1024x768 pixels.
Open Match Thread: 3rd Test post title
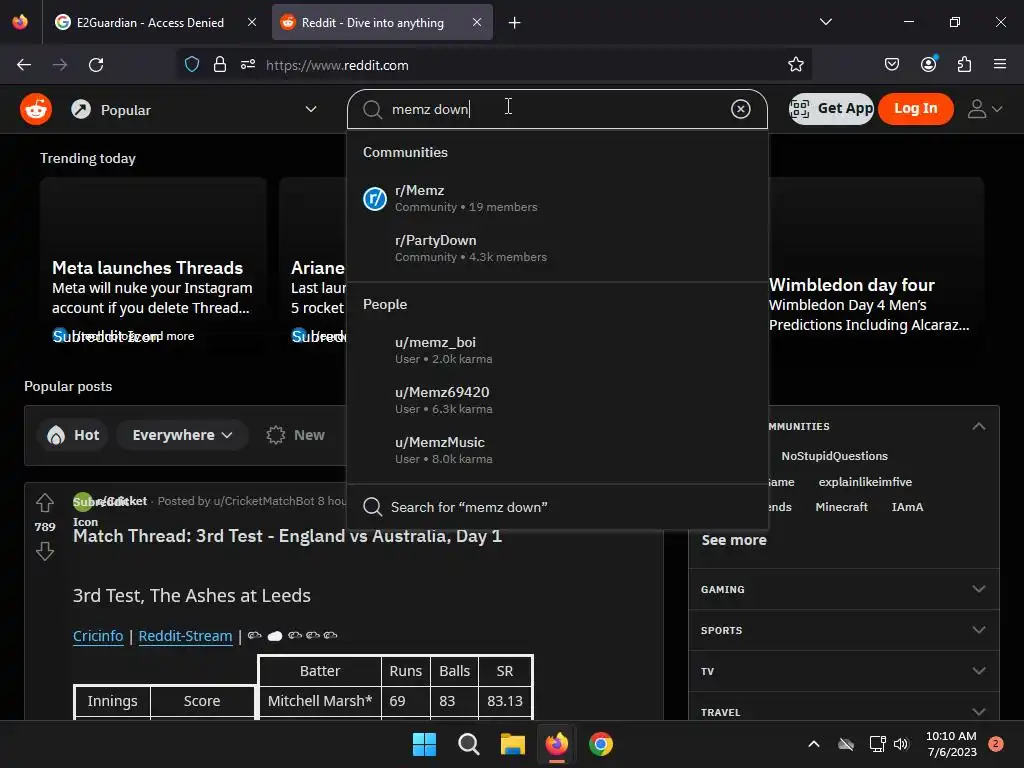click(x=287, y=537)
